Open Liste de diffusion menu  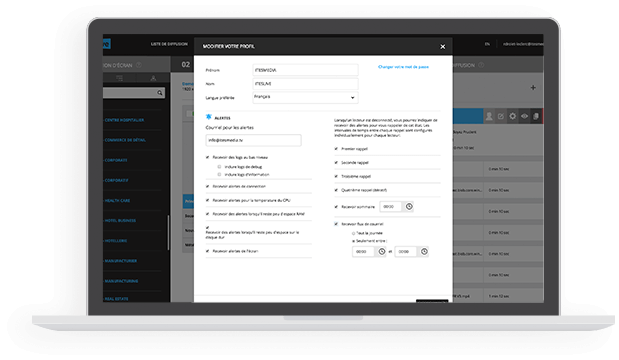(x=169, y=44)
